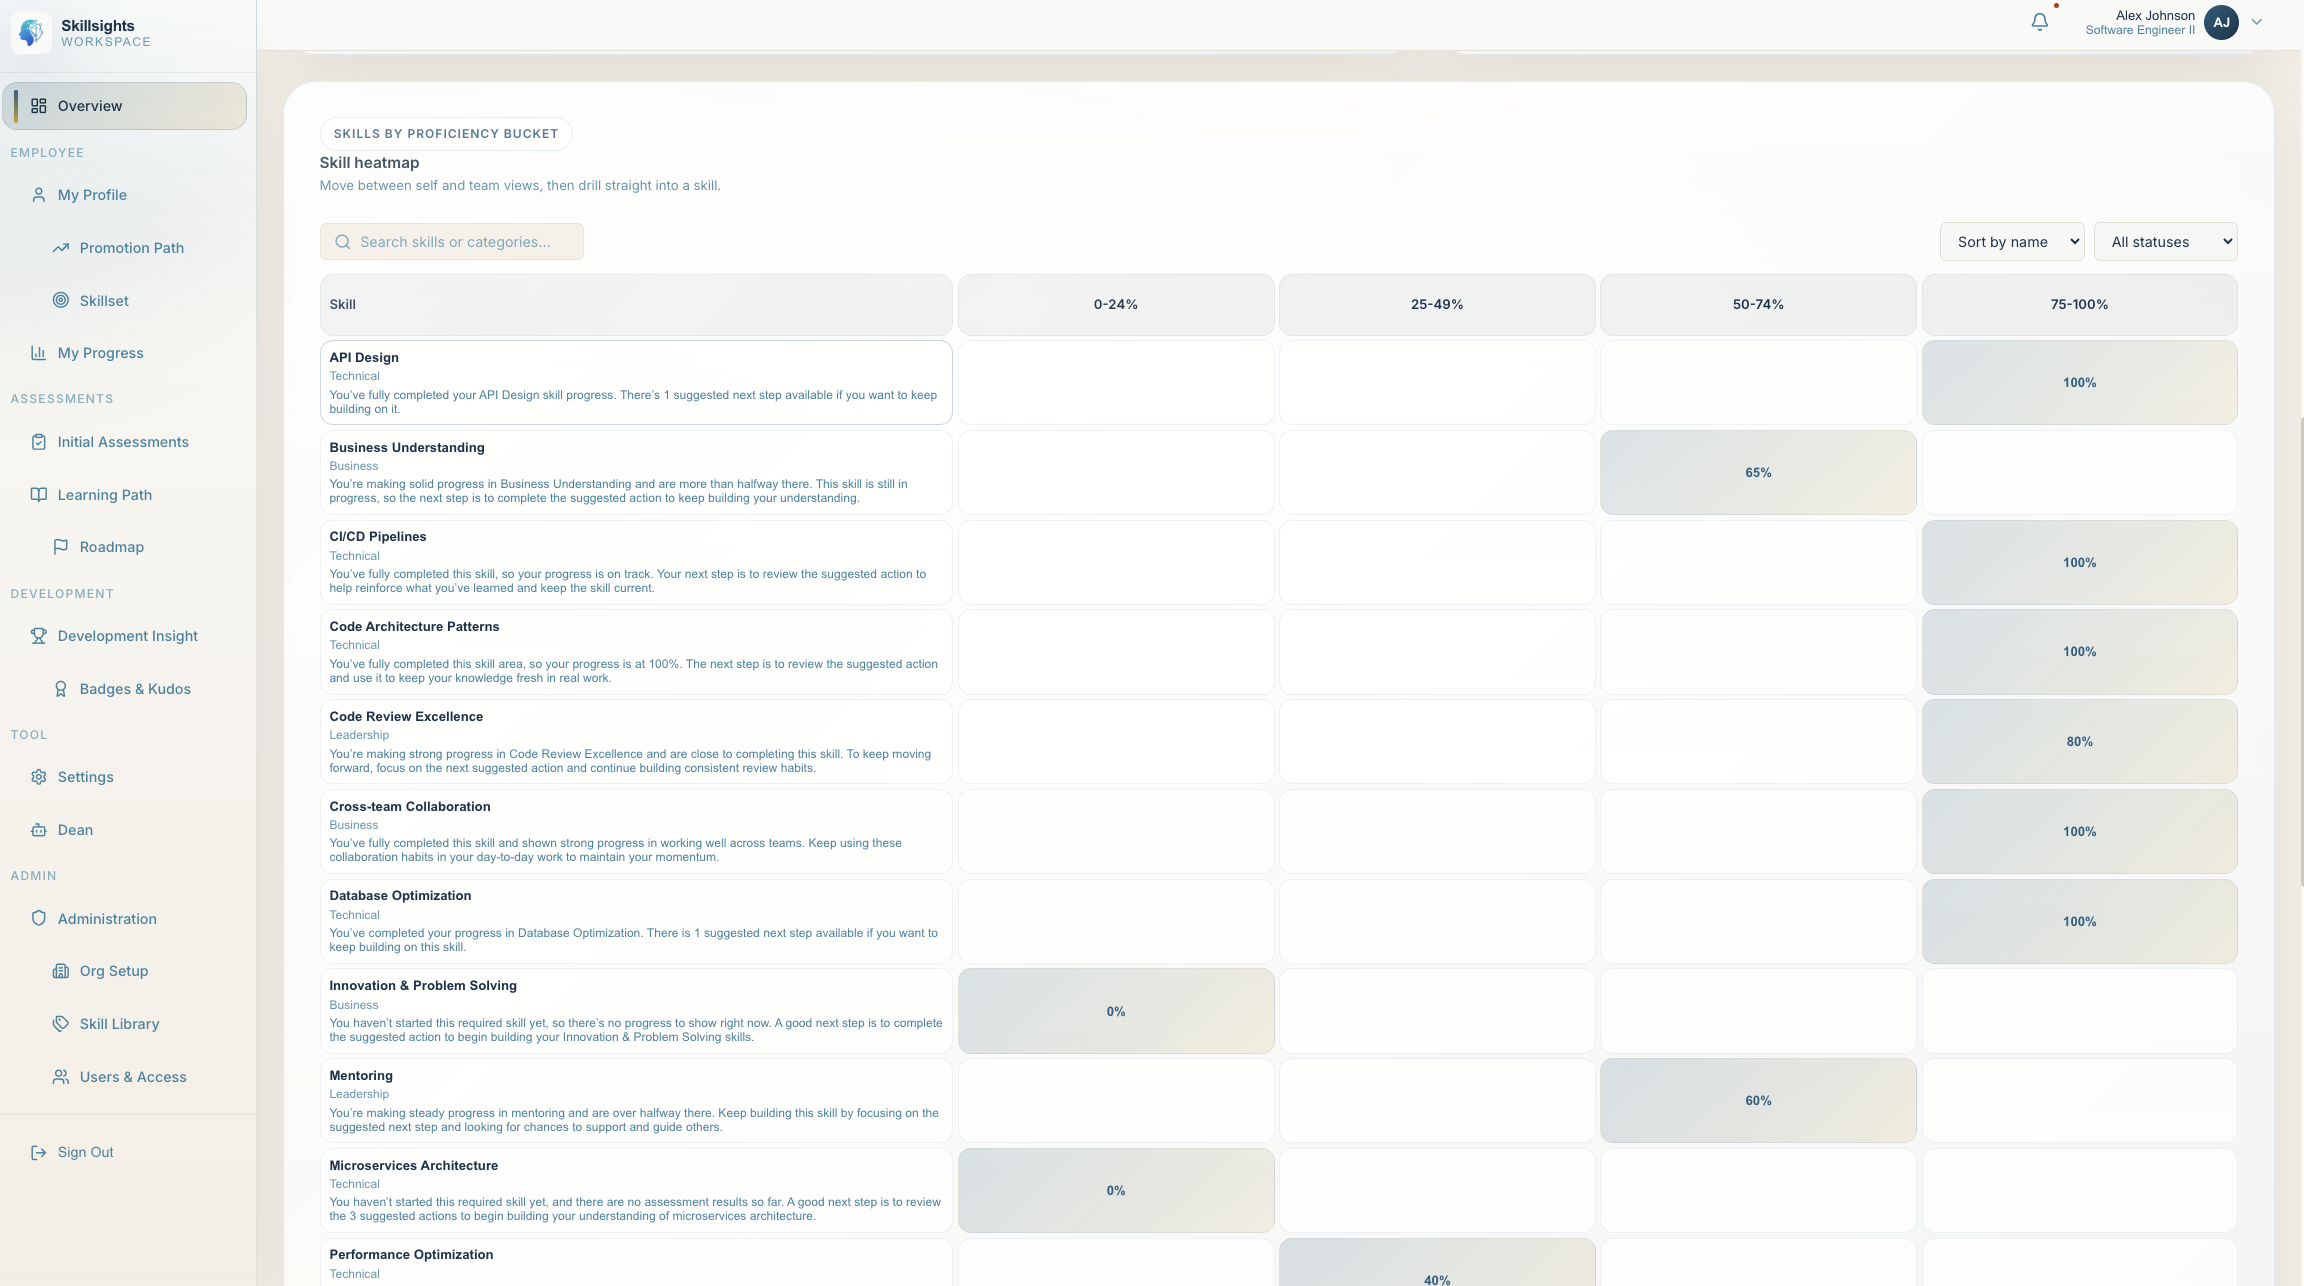Screen dimensions: 2304x1286
Task: Click the My Progress bar chart icon
Action: click(39, 353)
